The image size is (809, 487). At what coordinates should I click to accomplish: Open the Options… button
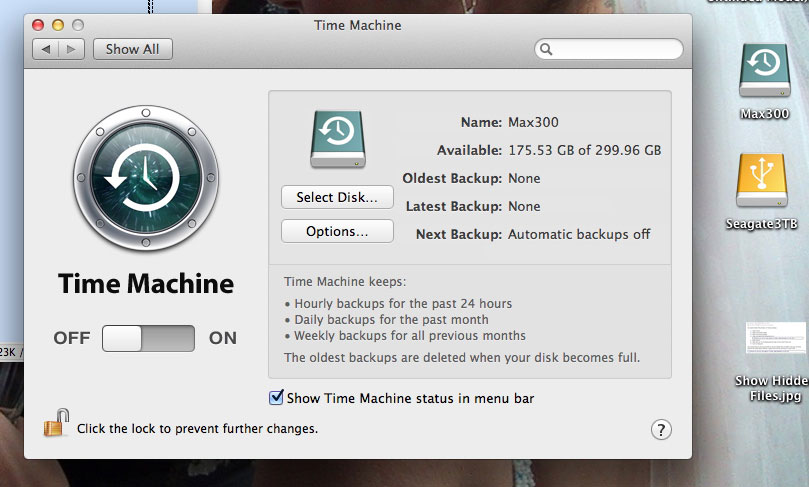337,231
